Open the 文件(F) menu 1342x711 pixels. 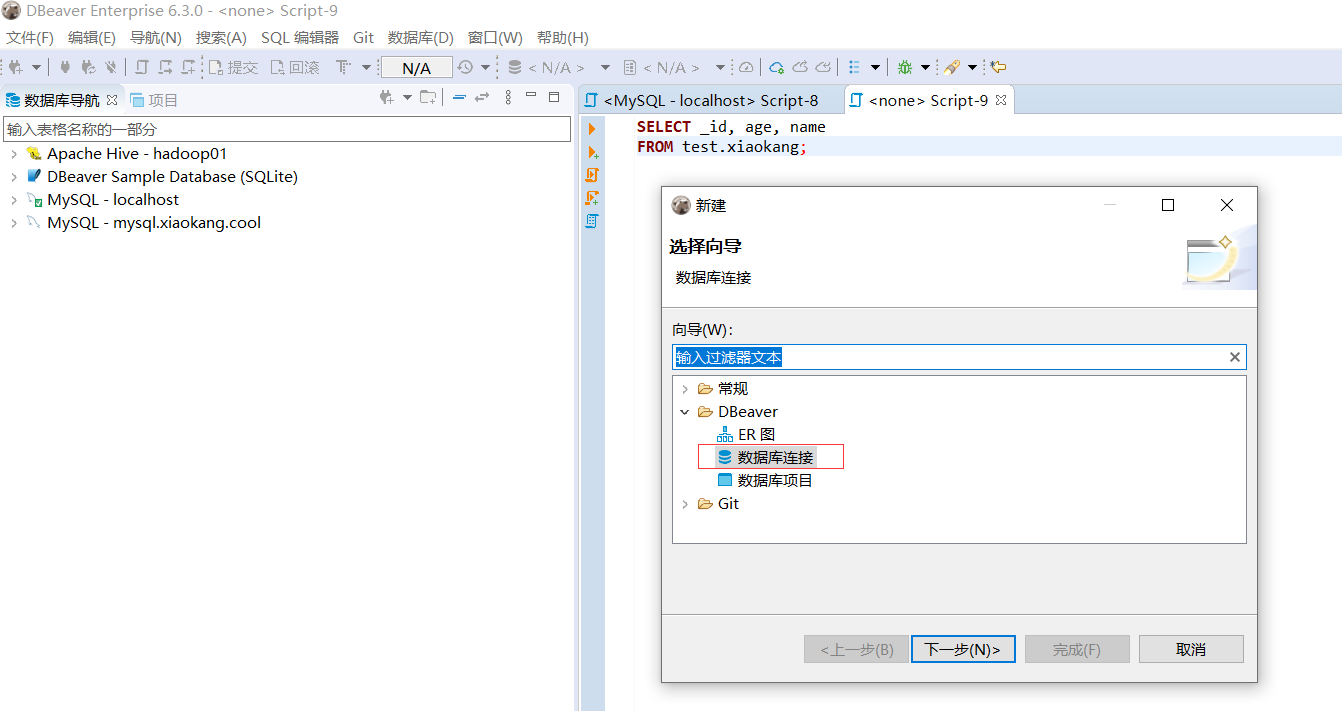(30, 37)
